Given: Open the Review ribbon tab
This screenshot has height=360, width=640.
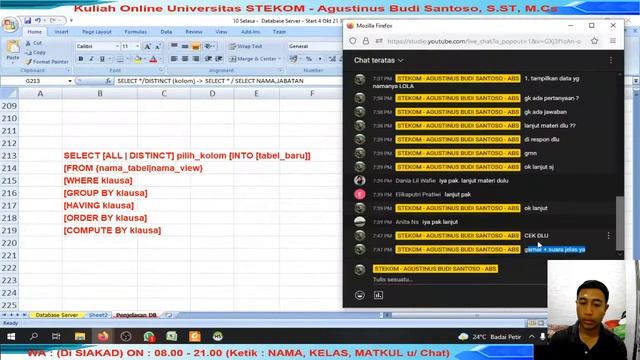Looking at the screenshot, I should (194, 32).
